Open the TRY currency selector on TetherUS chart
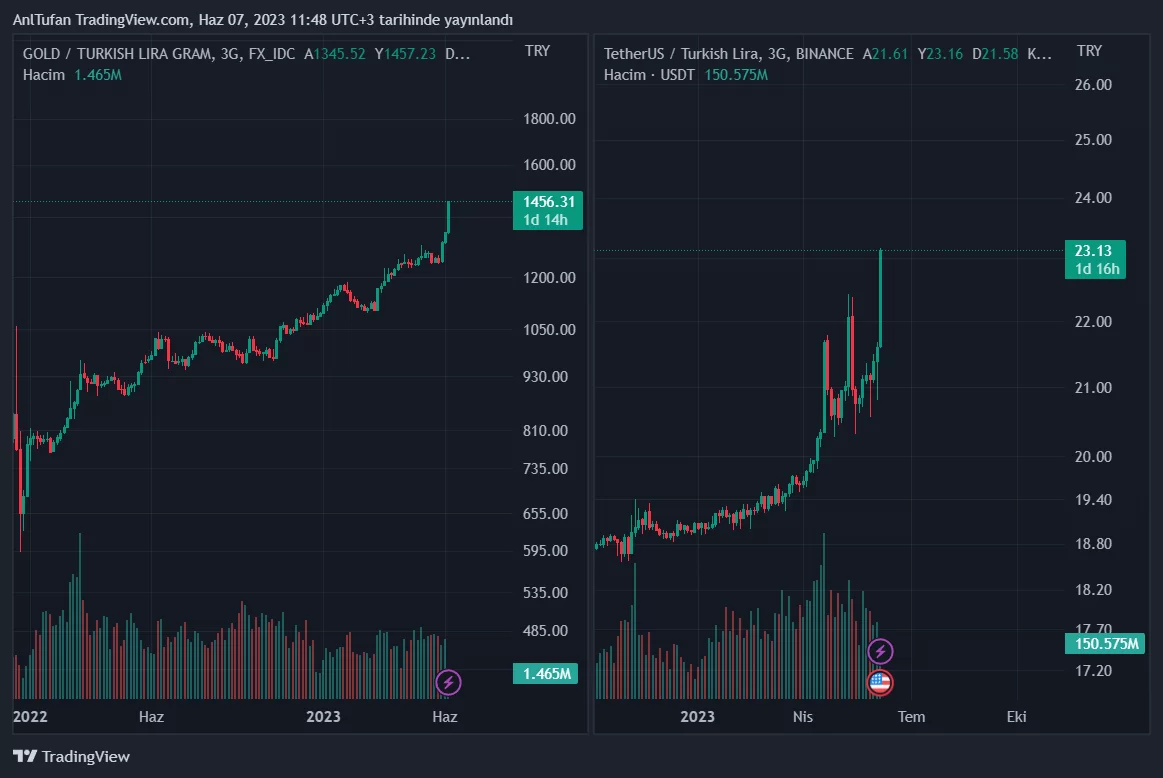Image resolution: width=1163 pixels, height=778 pixels. click(1089, 51)
